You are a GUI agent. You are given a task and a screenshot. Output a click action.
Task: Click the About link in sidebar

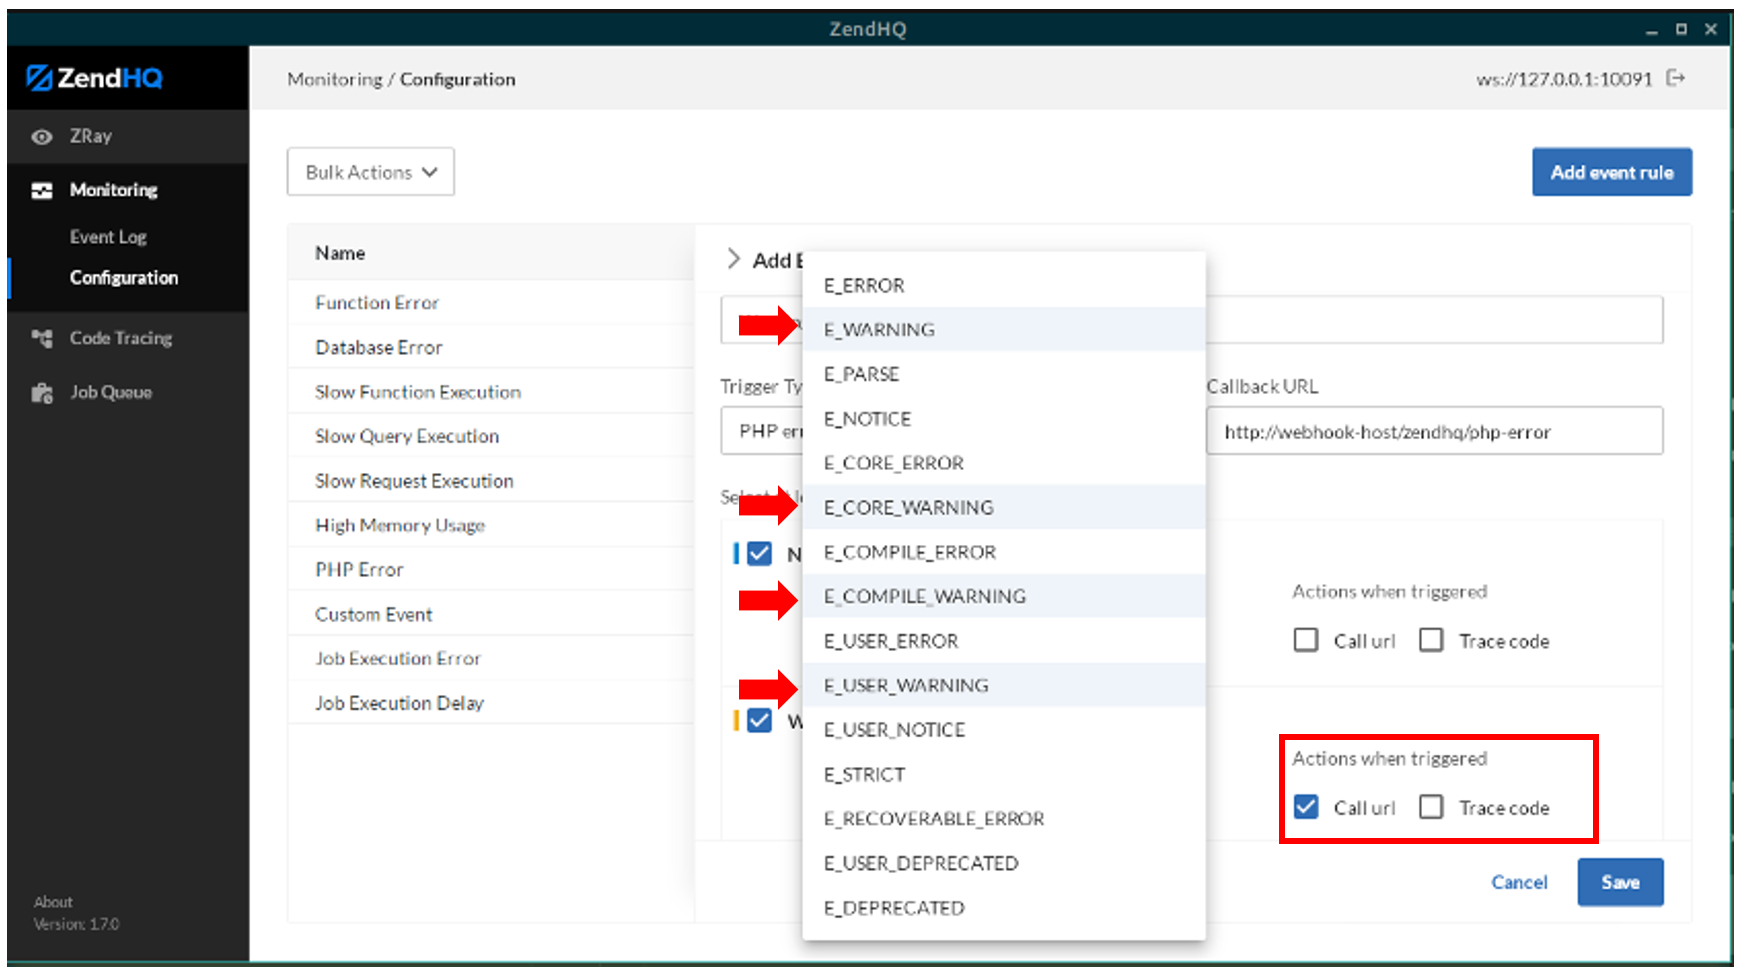53,902
